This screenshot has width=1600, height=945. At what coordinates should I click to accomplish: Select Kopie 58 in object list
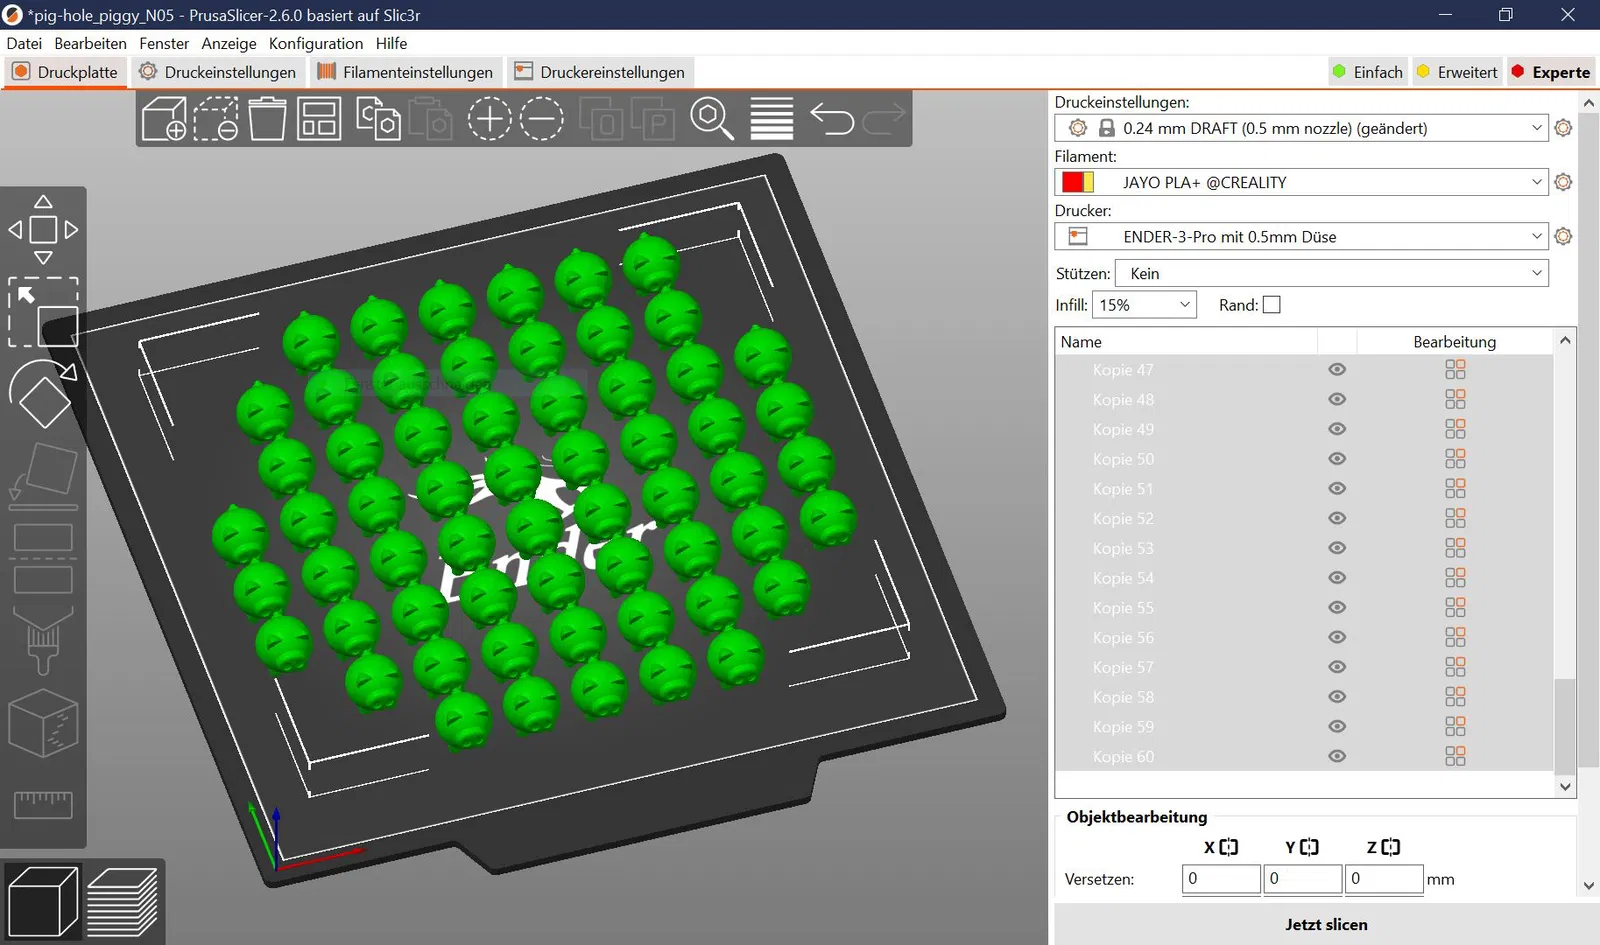1123,697
